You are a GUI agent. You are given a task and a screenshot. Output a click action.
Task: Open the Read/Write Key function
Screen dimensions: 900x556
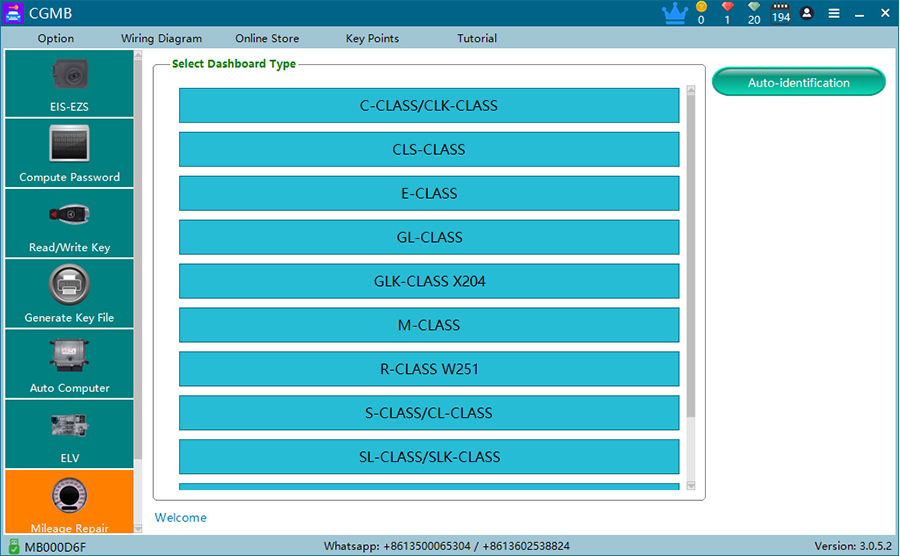[x=69, y=224]
